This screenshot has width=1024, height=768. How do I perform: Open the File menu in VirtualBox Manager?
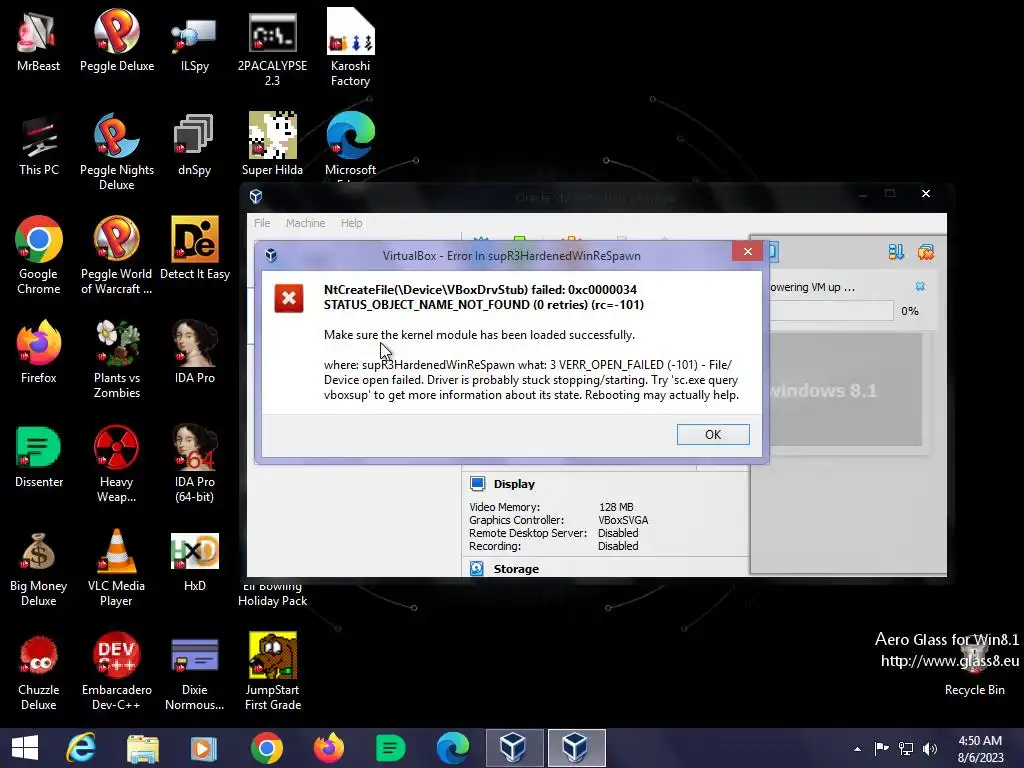262,223
